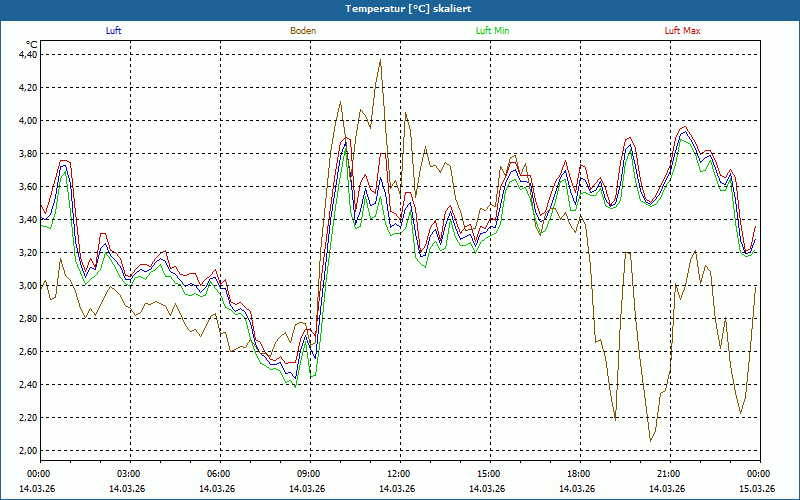Screen dimensions: 800x500
Task: Click the 03:00 time axis label
Action: coord(127,473)
